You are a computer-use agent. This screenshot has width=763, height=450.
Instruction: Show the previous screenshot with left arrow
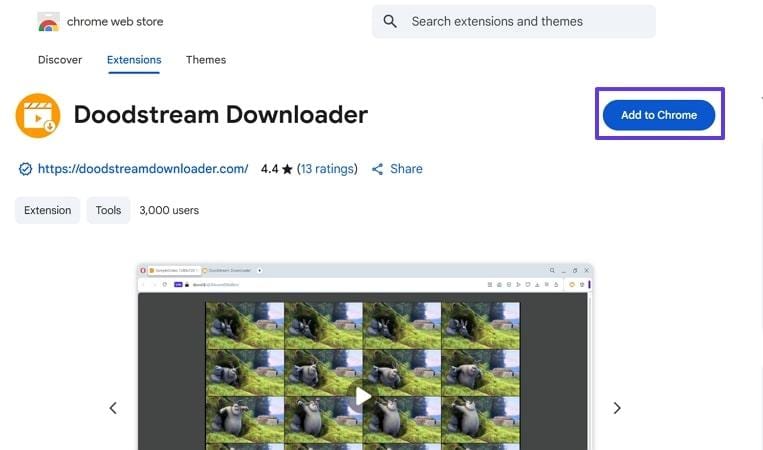(x=113, y=408)
